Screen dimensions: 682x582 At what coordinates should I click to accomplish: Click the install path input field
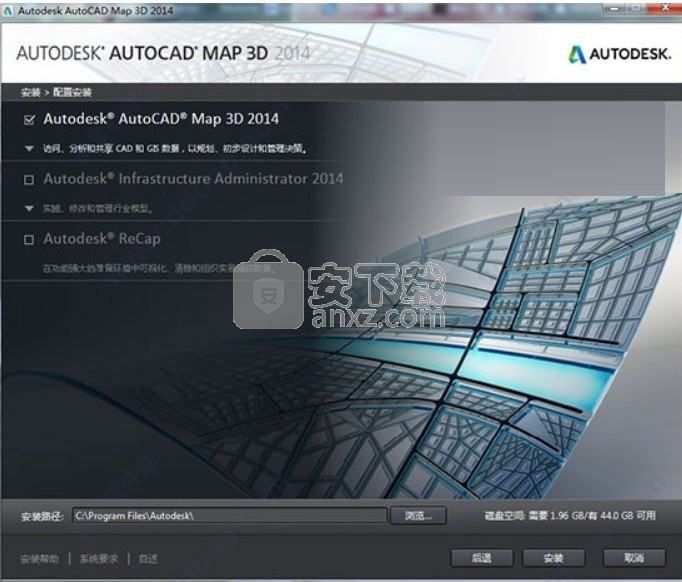click(x=229, y=516)
